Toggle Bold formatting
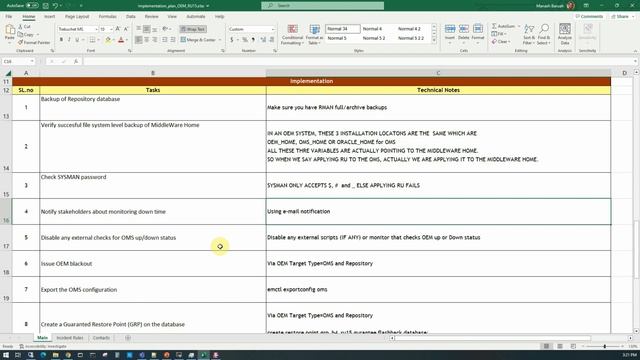Screen dimensions: 640x360 [61, 40]
